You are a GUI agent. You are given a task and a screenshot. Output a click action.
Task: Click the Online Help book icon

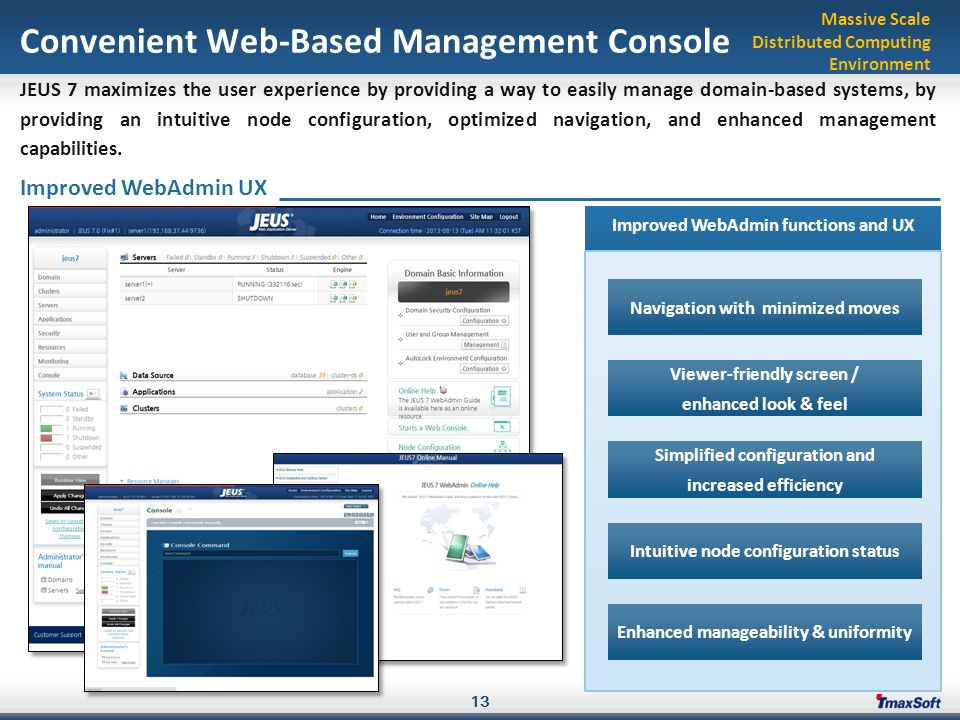click(x=501, y=398)
